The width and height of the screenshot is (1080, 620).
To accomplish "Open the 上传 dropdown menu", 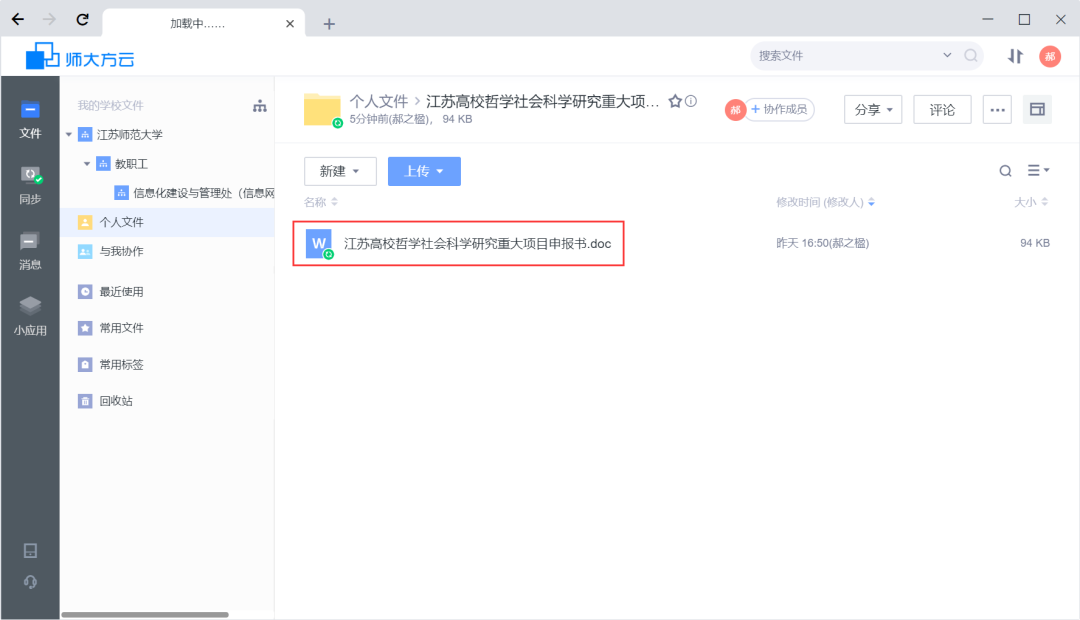I will (424, 171).
